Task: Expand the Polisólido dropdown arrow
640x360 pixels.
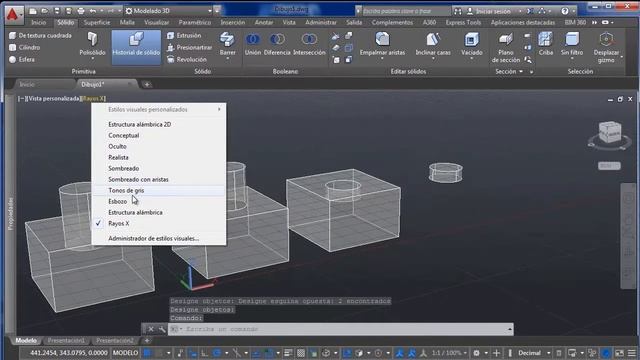Action: point(92,59)
